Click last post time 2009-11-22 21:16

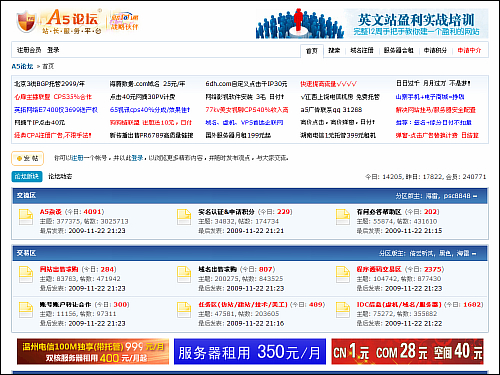(x=255, y=323)
